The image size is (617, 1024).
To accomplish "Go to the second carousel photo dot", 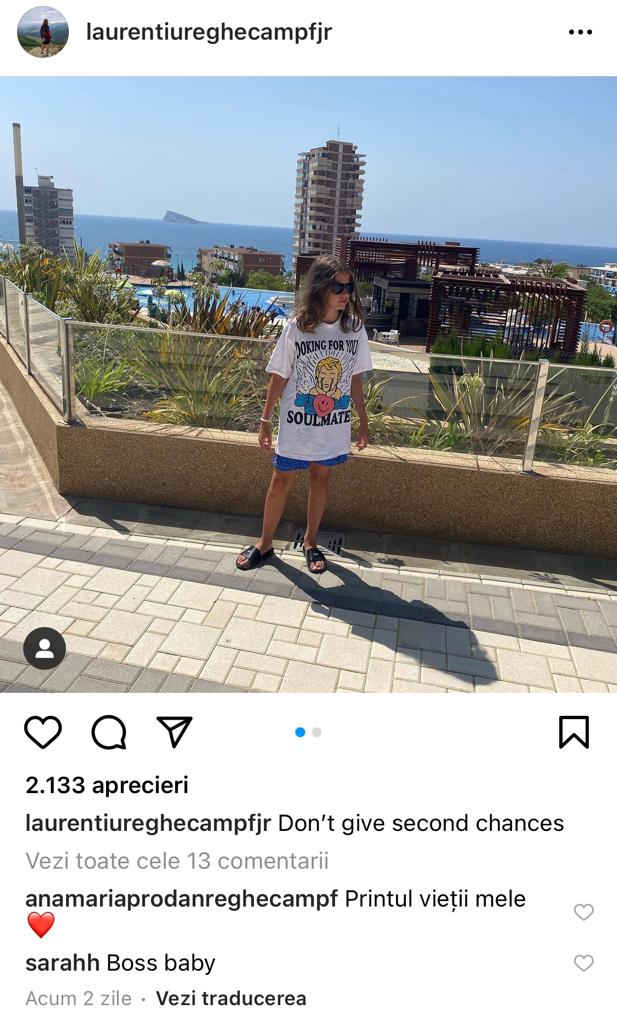I will tap(317, 732).
